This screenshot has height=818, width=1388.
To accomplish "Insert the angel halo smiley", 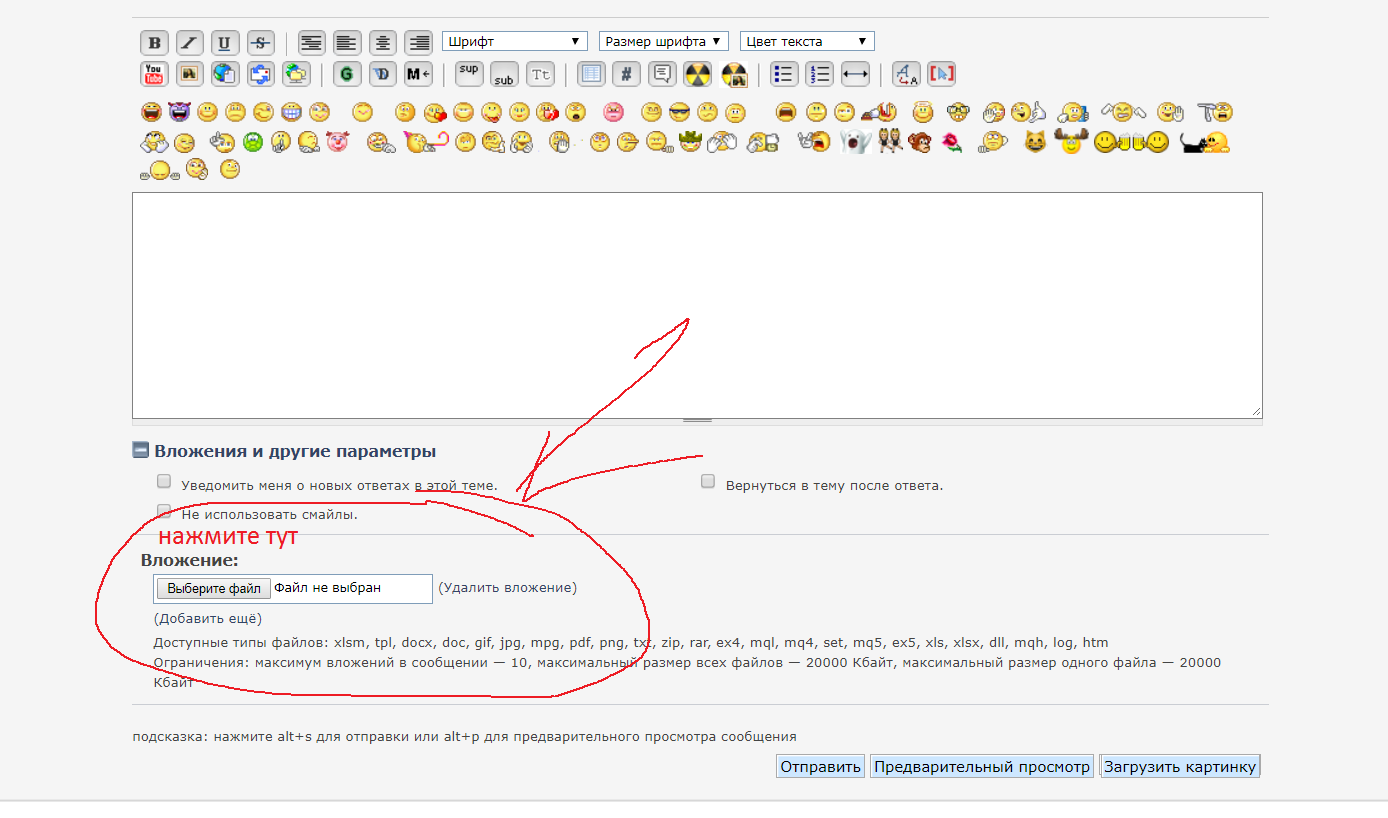I will 922,112.
